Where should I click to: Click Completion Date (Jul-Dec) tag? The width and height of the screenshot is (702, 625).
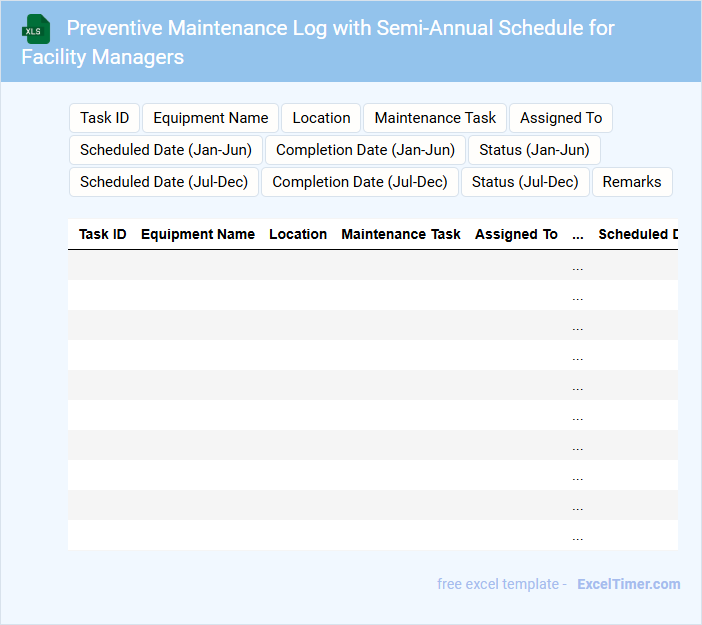(360, 182)
